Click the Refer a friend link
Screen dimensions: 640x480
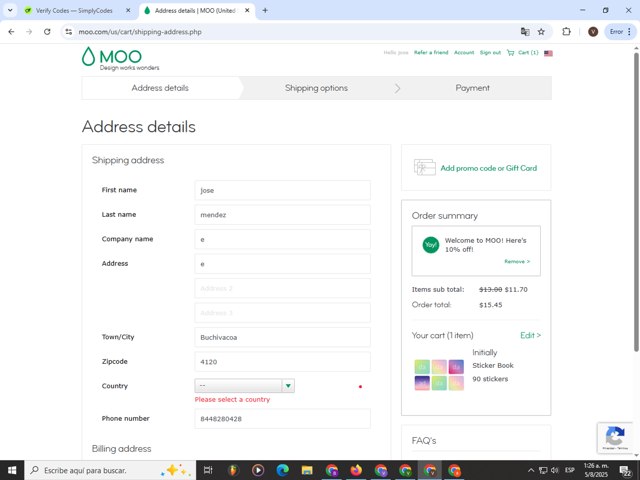[431, 52]
